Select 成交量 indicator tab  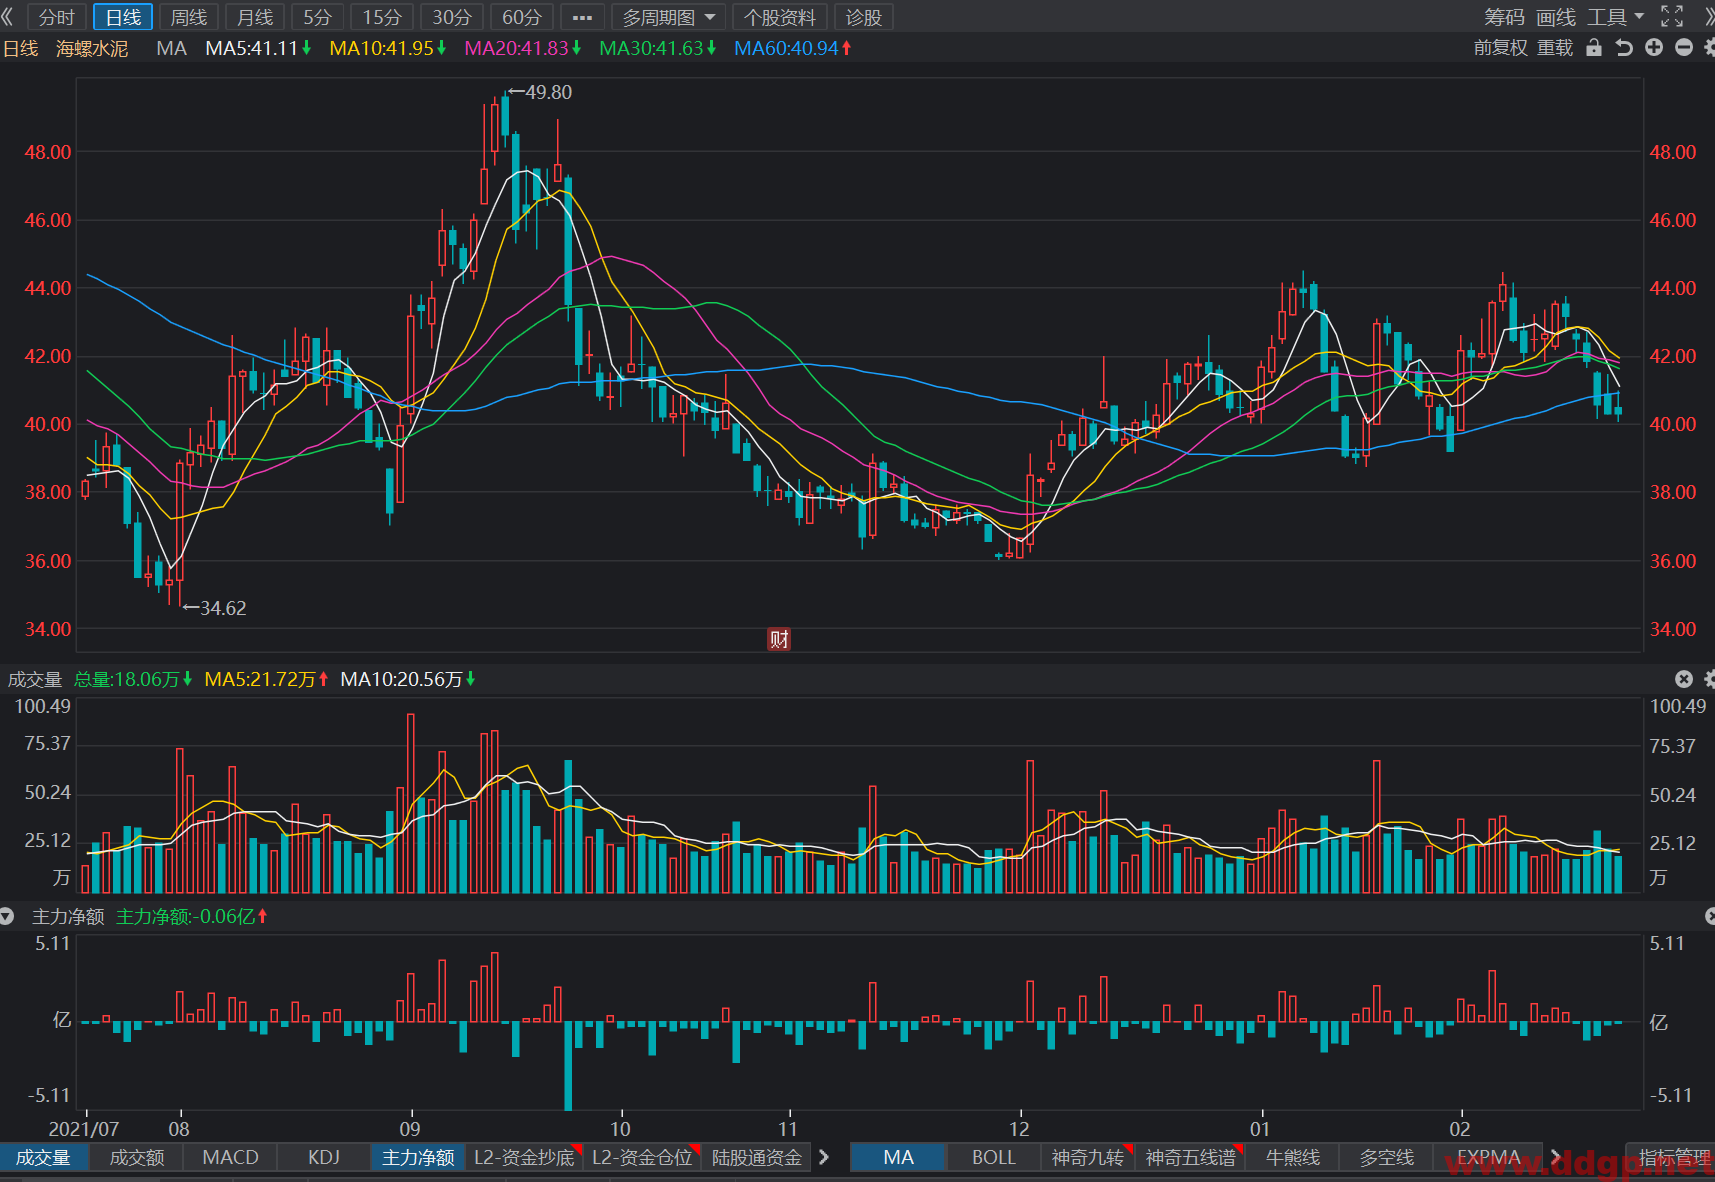44,1157
